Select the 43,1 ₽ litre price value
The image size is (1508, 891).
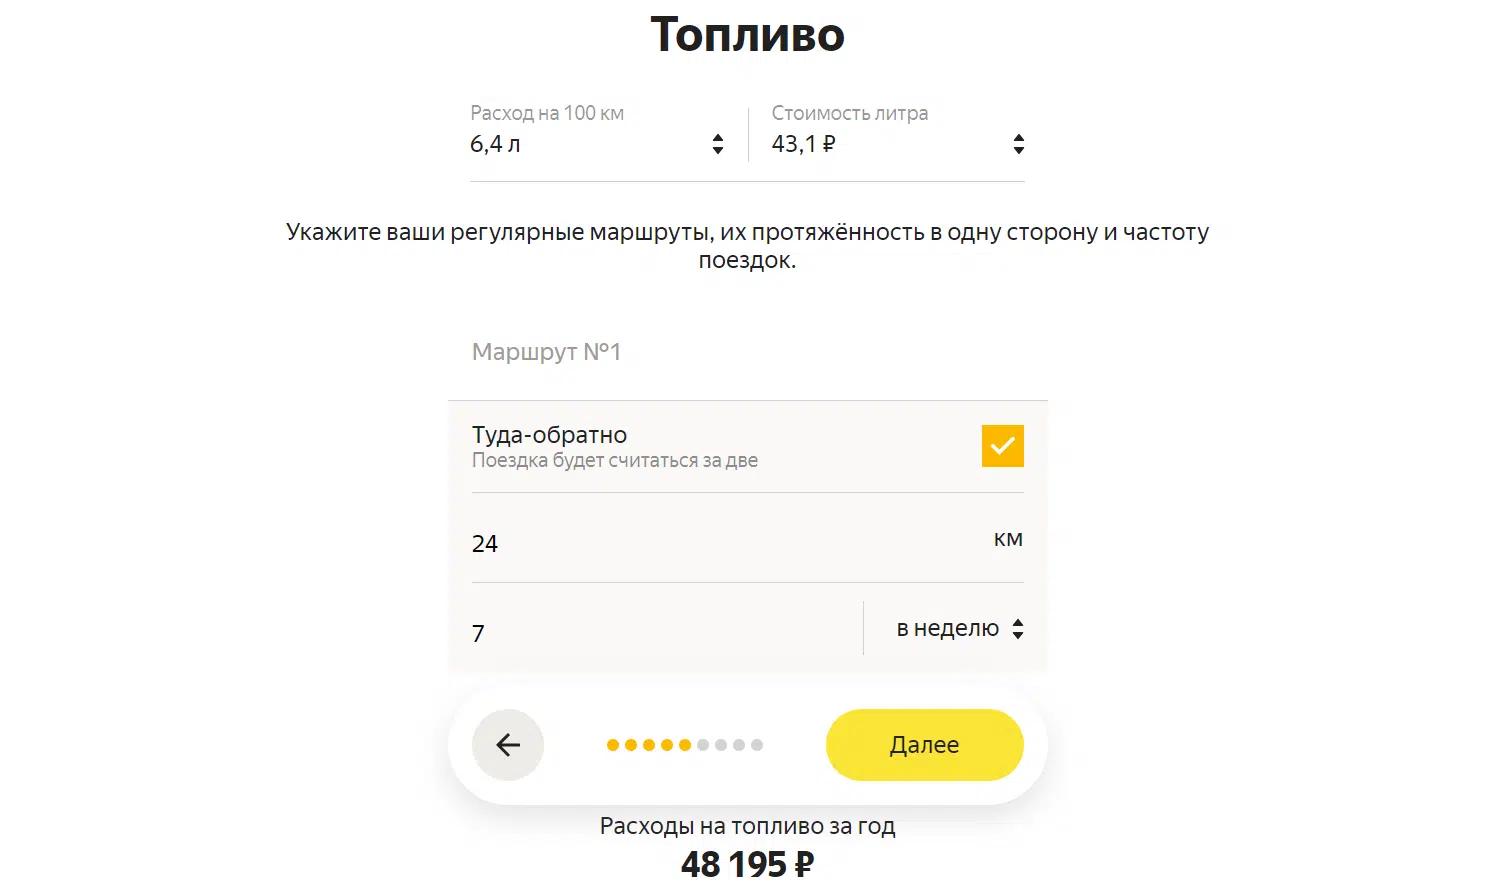pyautogui.click(x=803, y=144)
